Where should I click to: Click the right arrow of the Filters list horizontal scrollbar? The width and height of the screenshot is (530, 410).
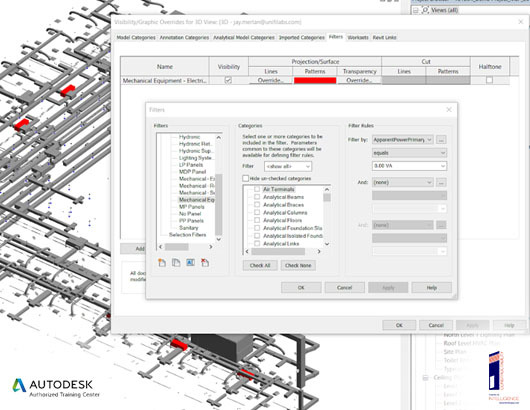pos(211,247)
